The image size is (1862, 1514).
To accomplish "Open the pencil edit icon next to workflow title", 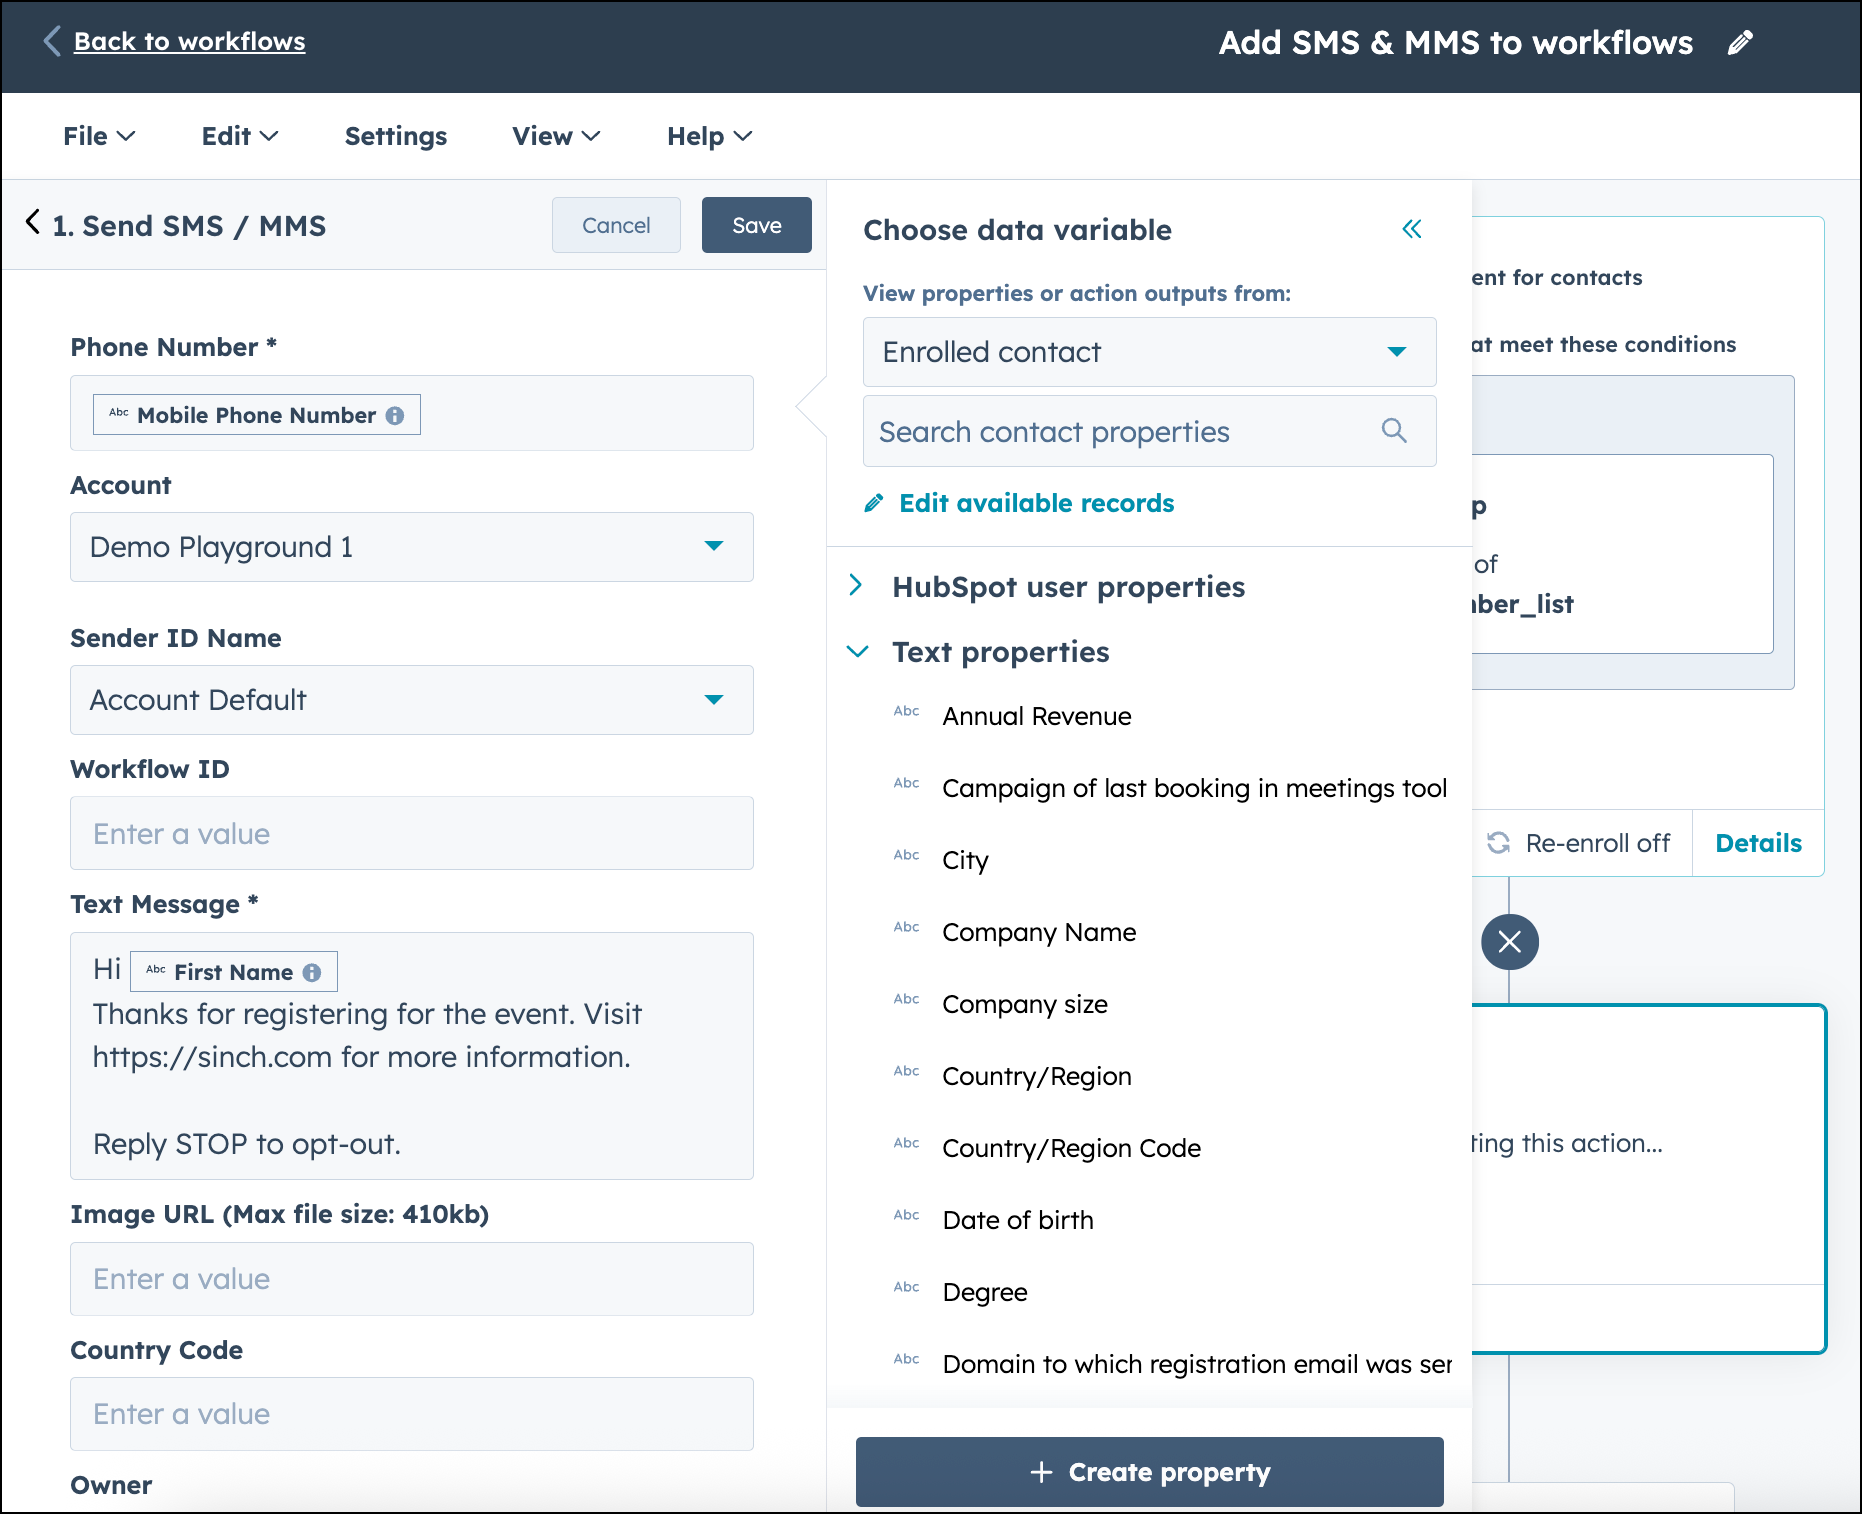I will point(1739,41).
